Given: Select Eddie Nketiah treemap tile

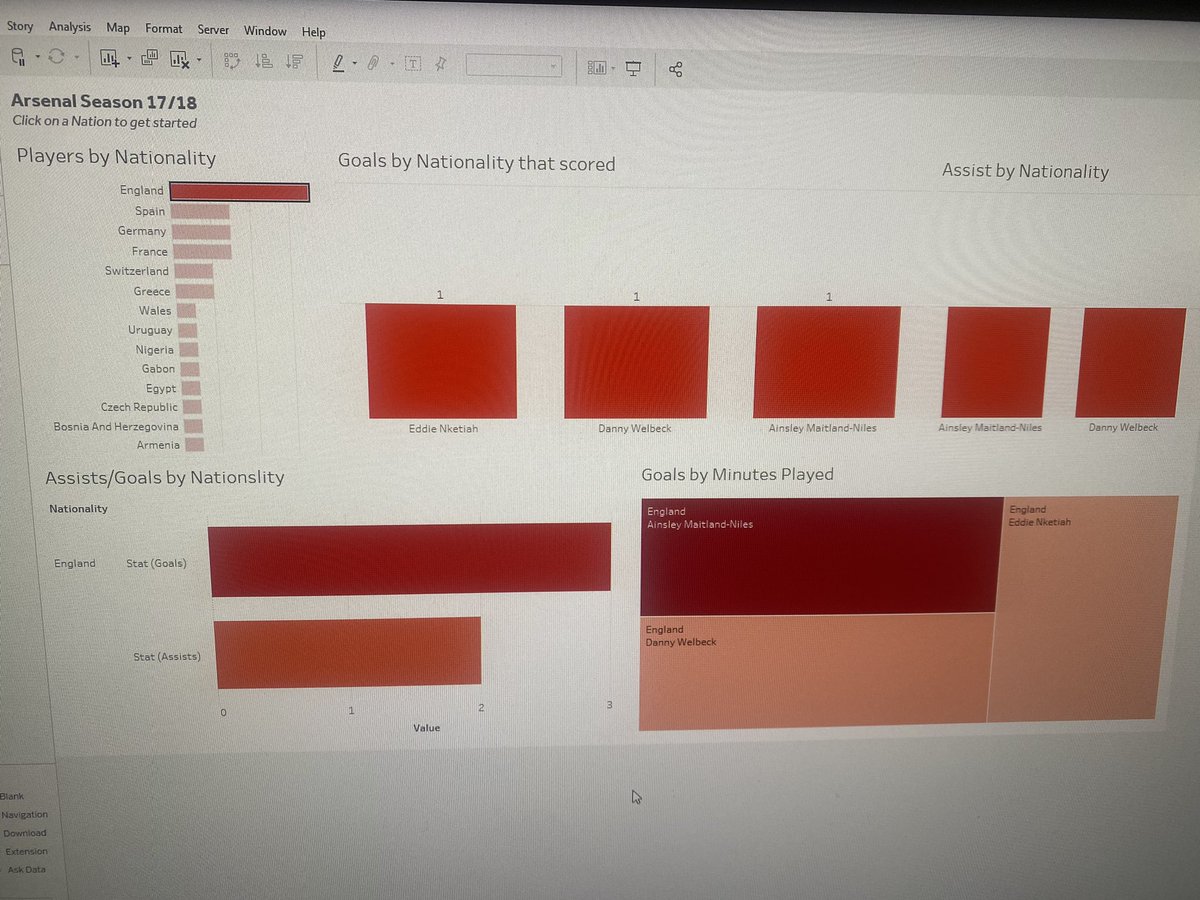Looking at the screenshot, I should [x=1083, y=608].
